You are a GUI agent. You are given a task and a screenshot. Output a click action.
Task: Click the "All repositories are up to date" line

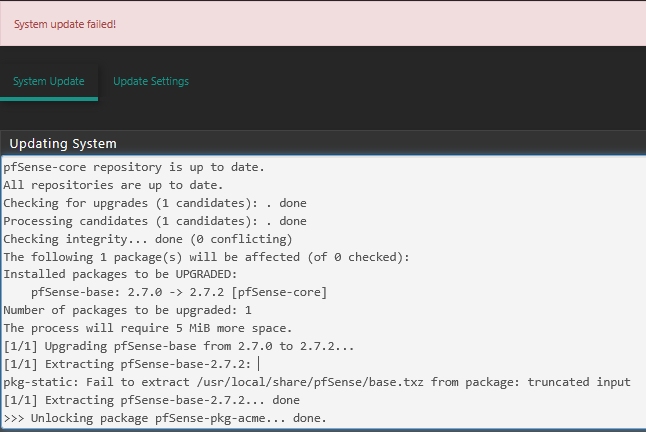[113, 185]
